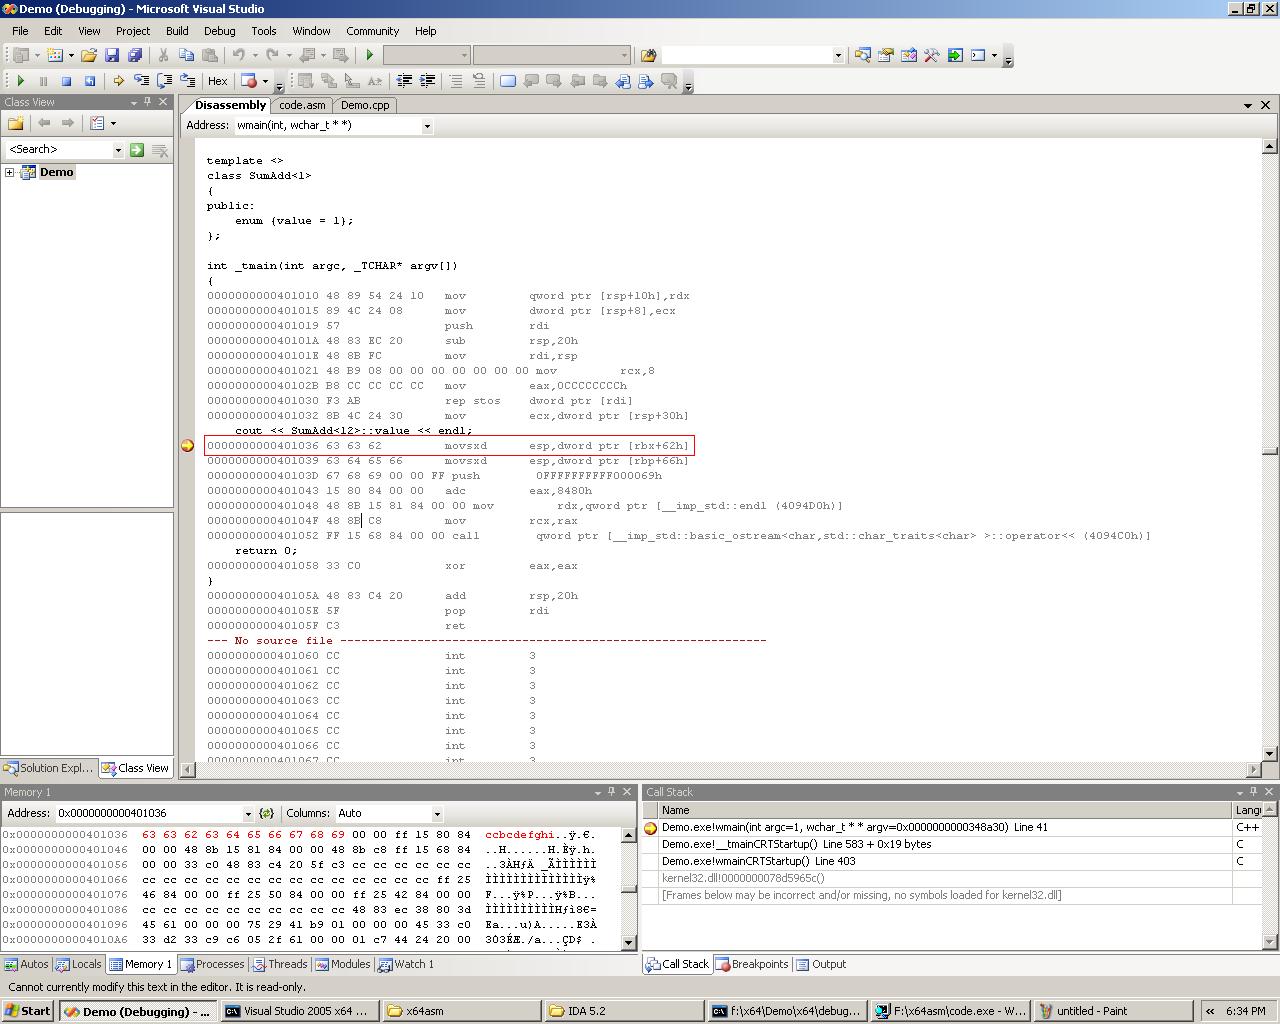This screenshot has width=1280, height=1024.
Task: Stop debugging with the blue square button
Action: (x=66, y=81)
